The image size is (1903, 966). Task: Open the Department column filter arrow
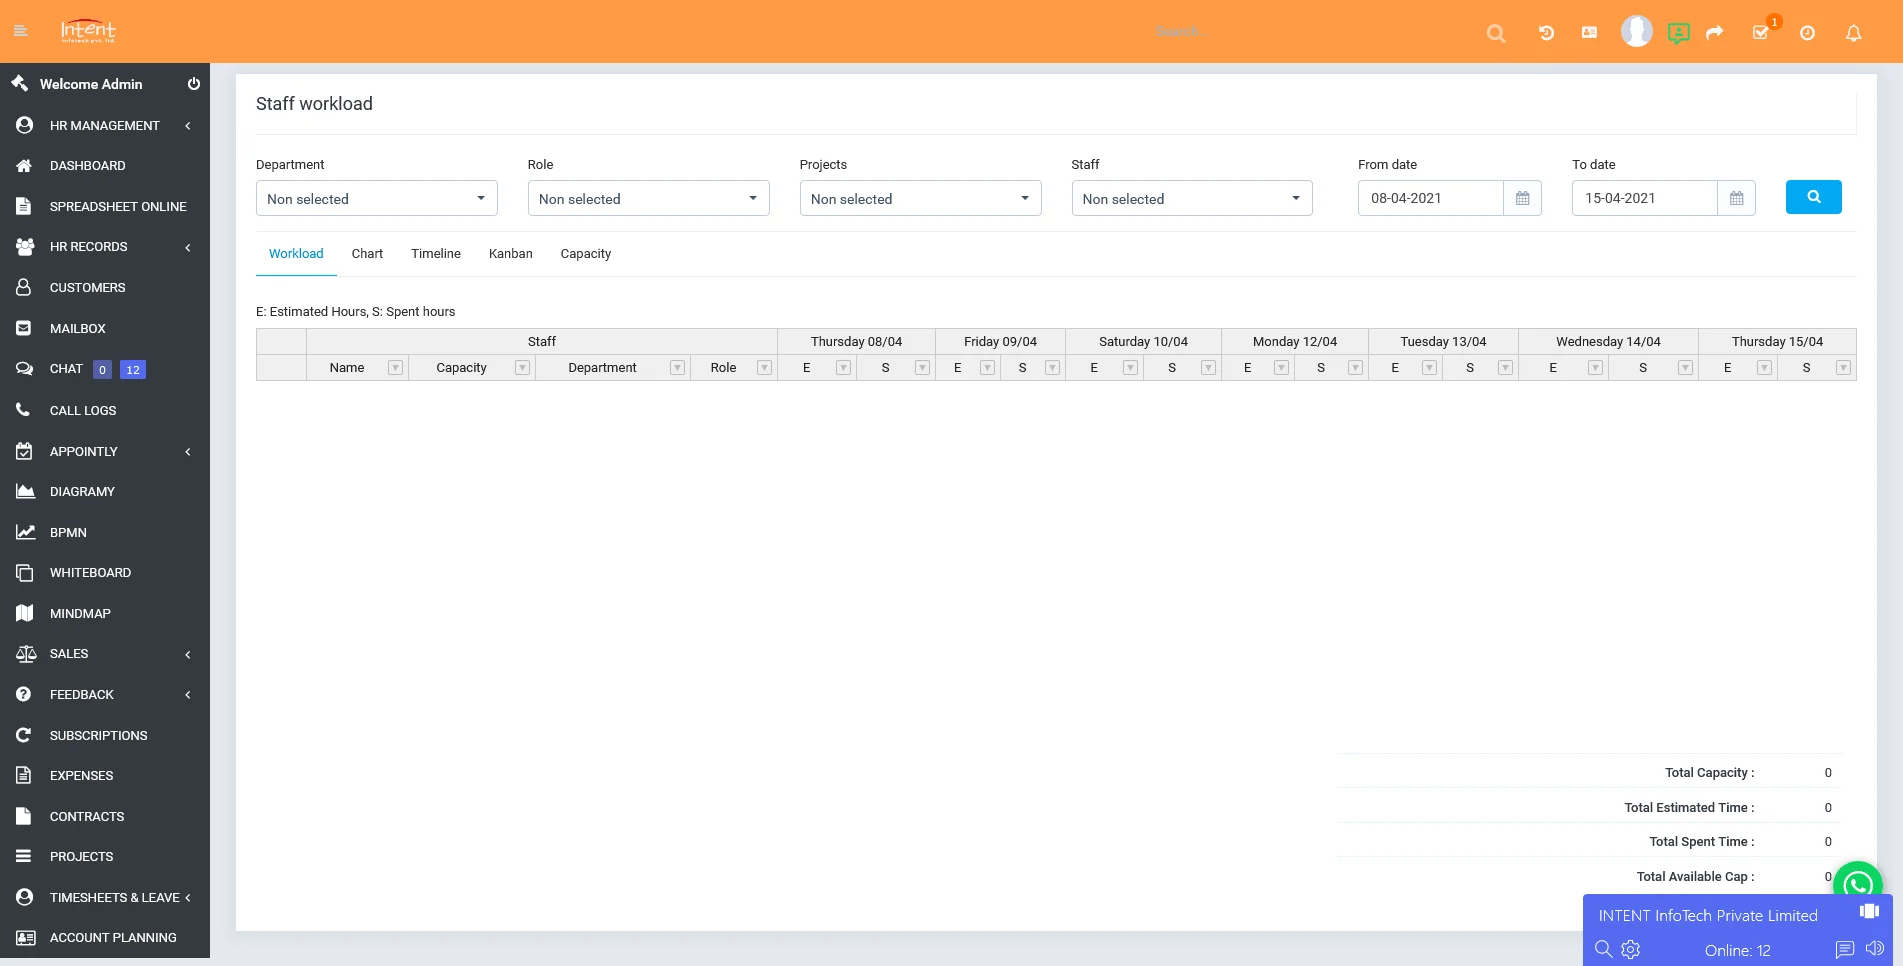677,368
